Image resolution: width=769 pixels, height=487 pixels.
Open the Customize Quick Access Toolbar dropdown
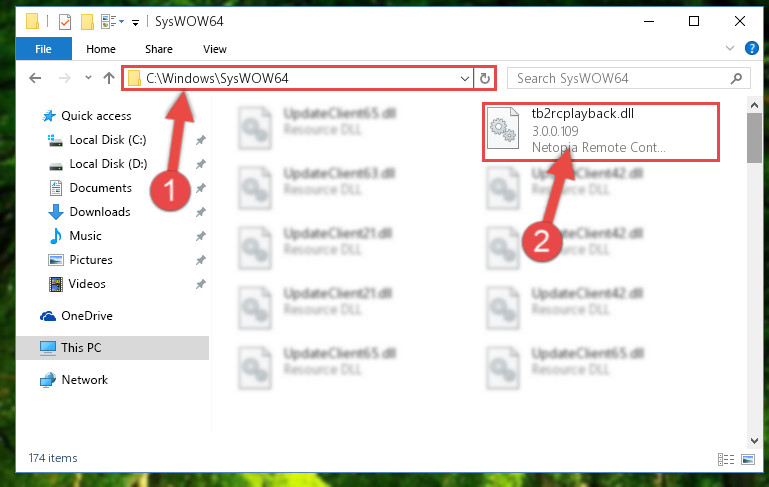(135, 22)
